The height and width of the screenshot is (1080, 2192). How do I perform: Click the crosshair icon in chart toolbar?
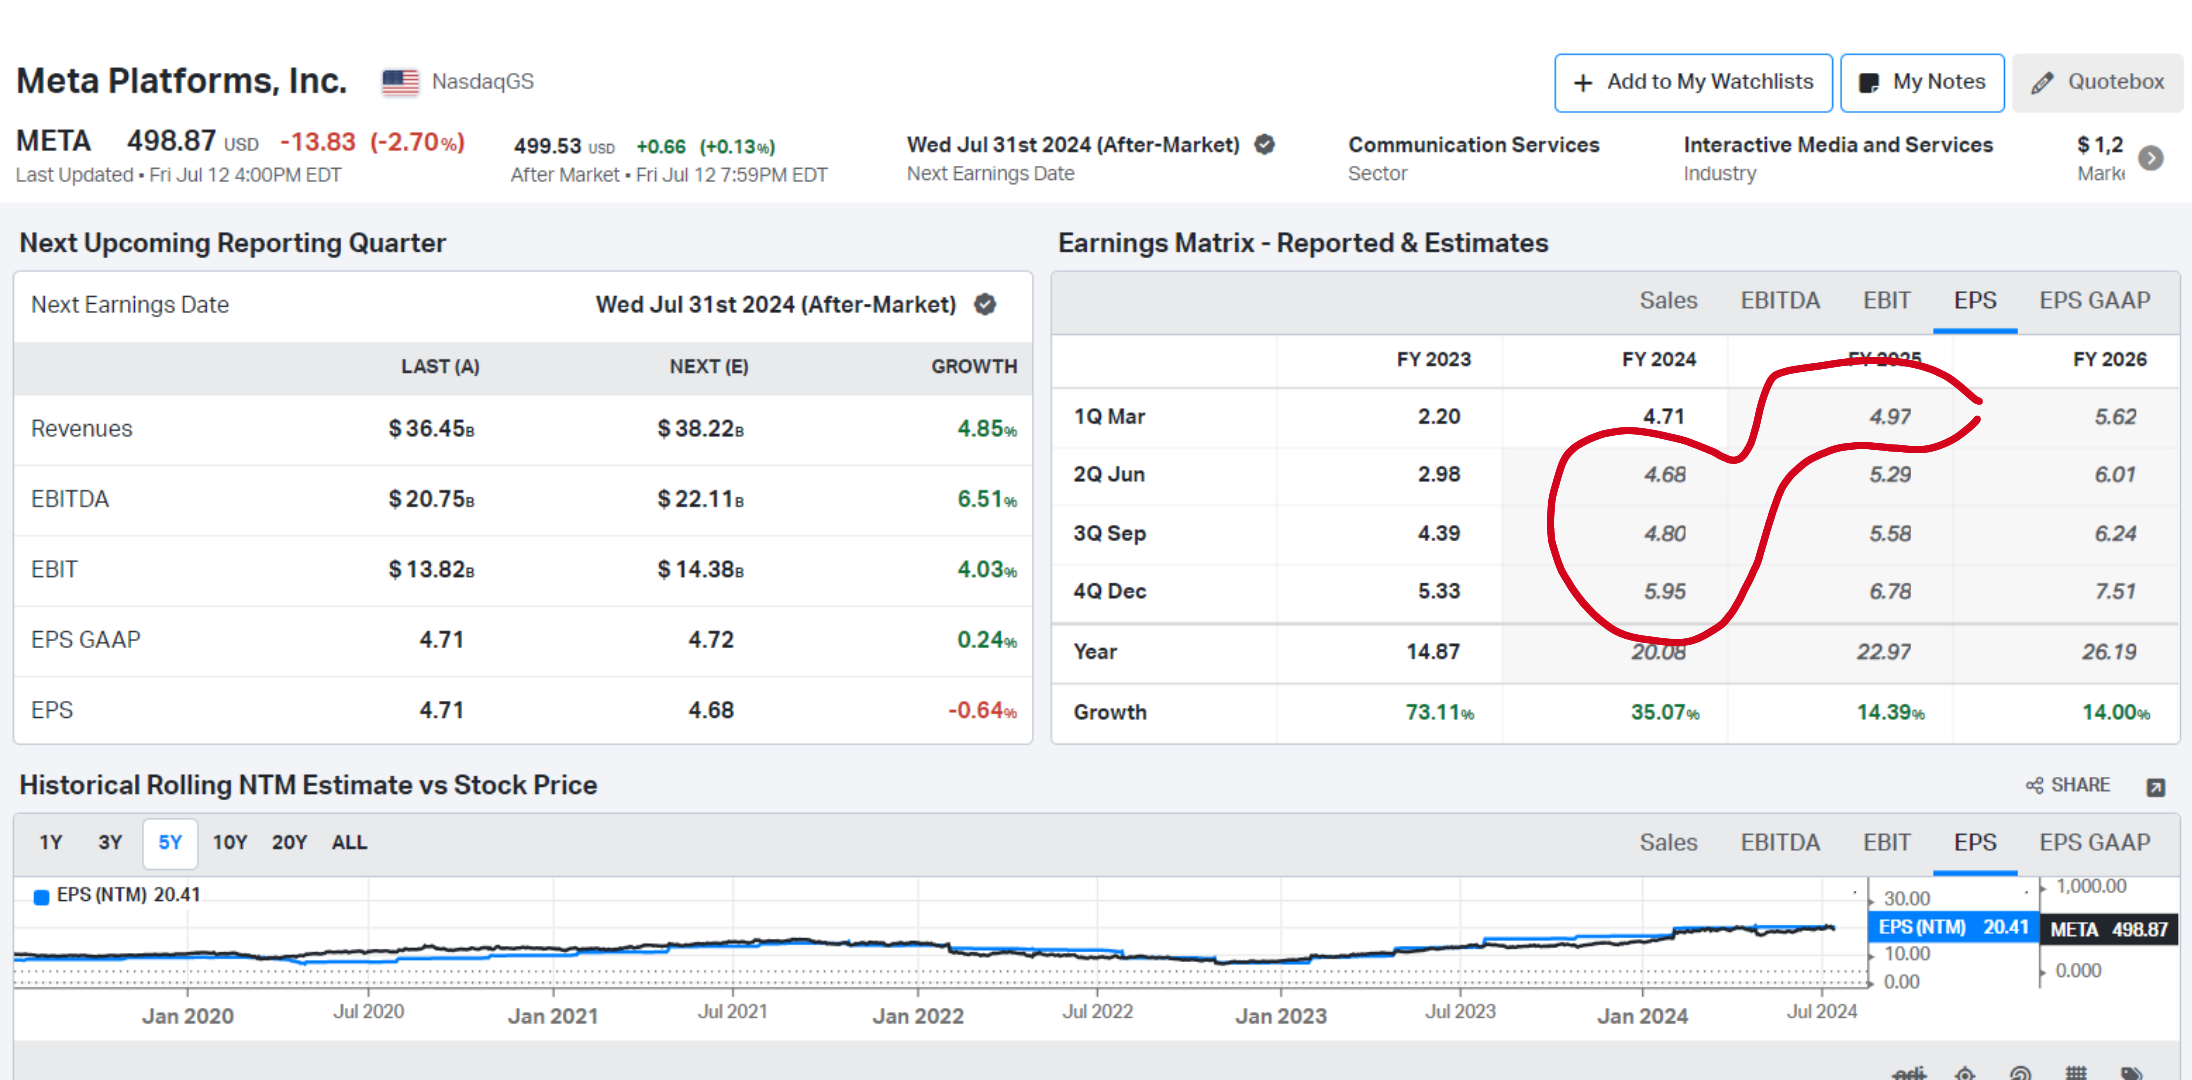tap(1965, 1073)
